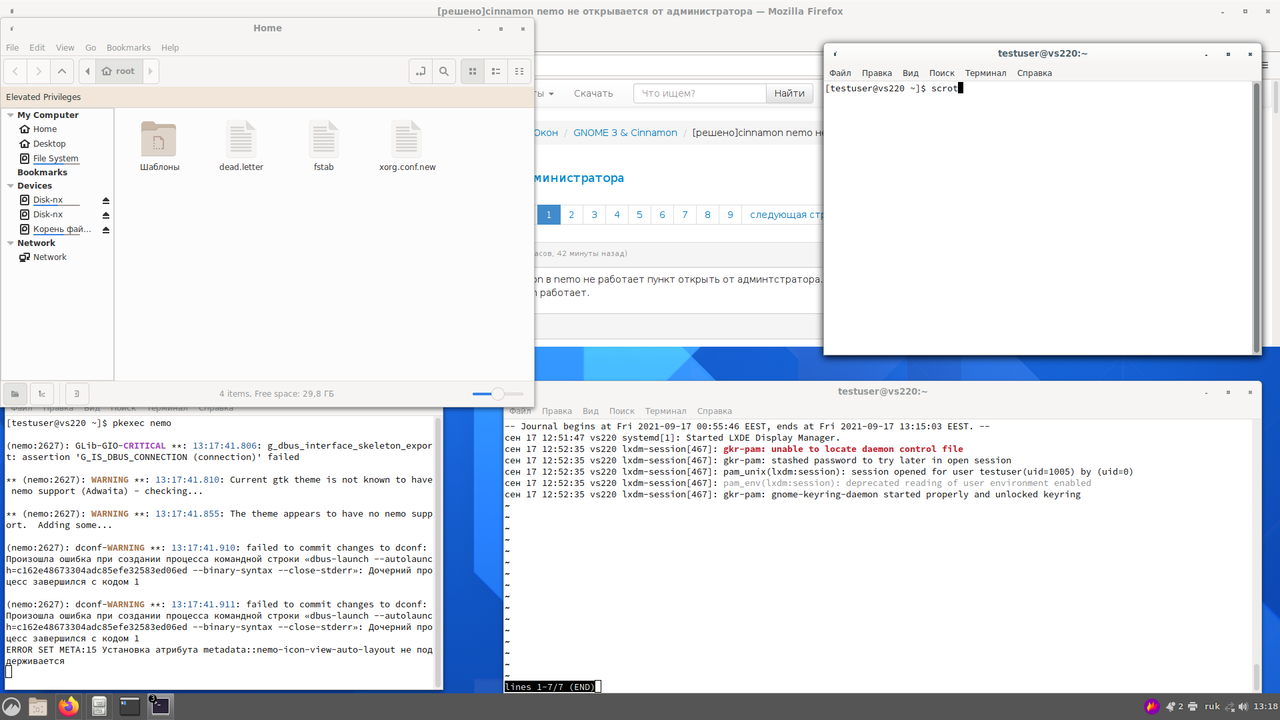Click Скачать link on the Firefox page
This screenshot has height=720, width=1280.
pos(593,93)
